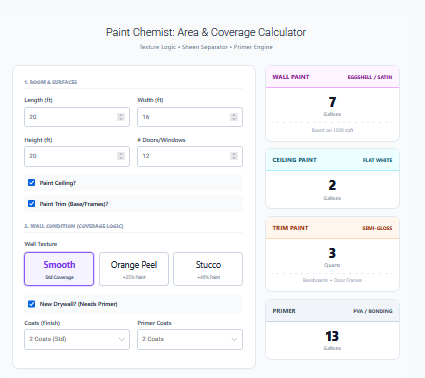
Task: Click the Wall Paint gallons value 7
Action: 332,102
